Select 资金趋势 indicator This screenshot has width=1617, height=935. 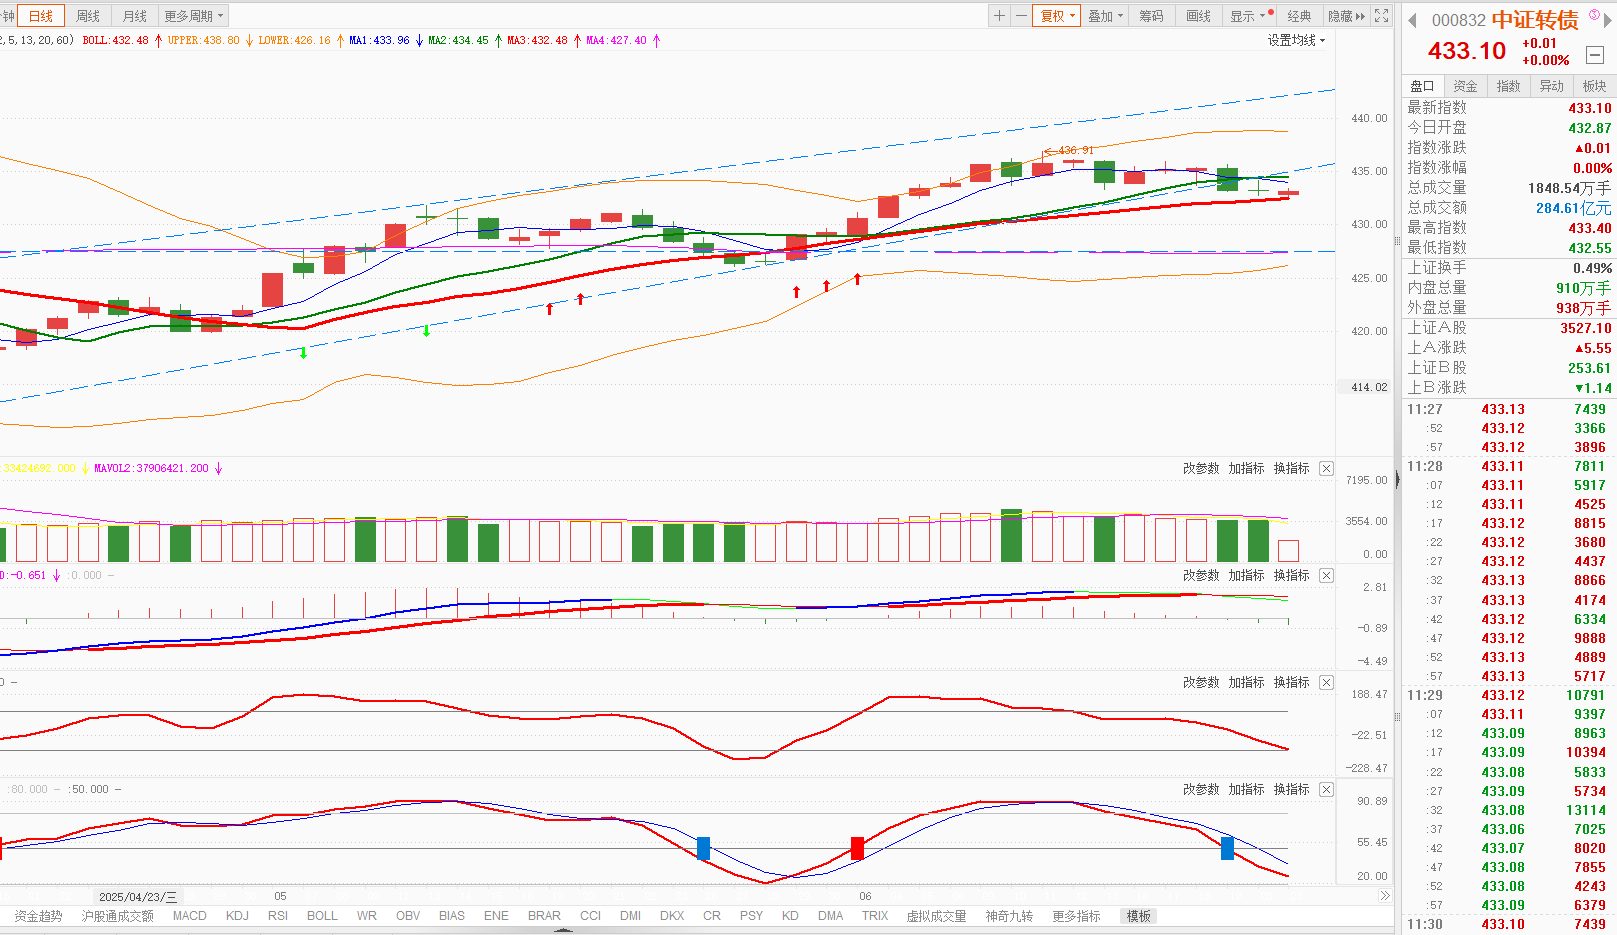[x=38, y=916]
